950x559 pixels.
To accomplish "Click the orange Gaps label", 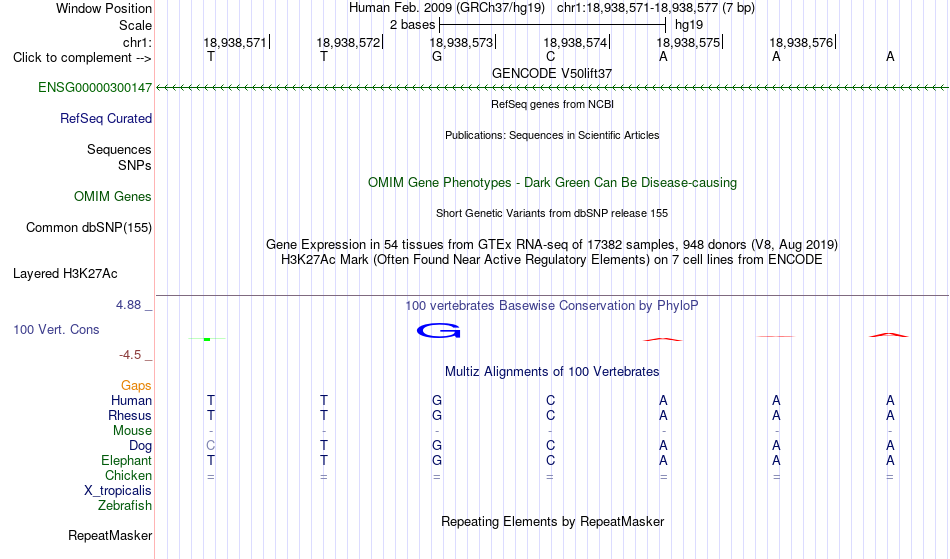I will point(136,386).
